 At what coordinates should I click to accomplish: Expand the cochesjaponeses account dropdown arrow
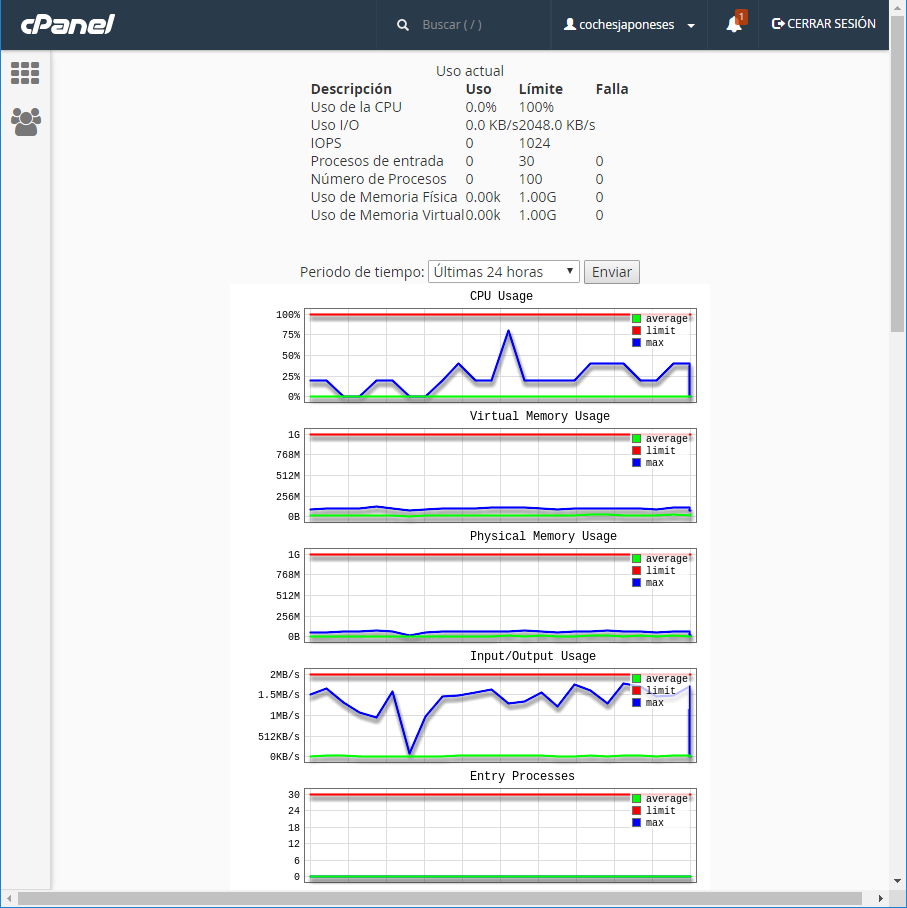tap(691, 25)
